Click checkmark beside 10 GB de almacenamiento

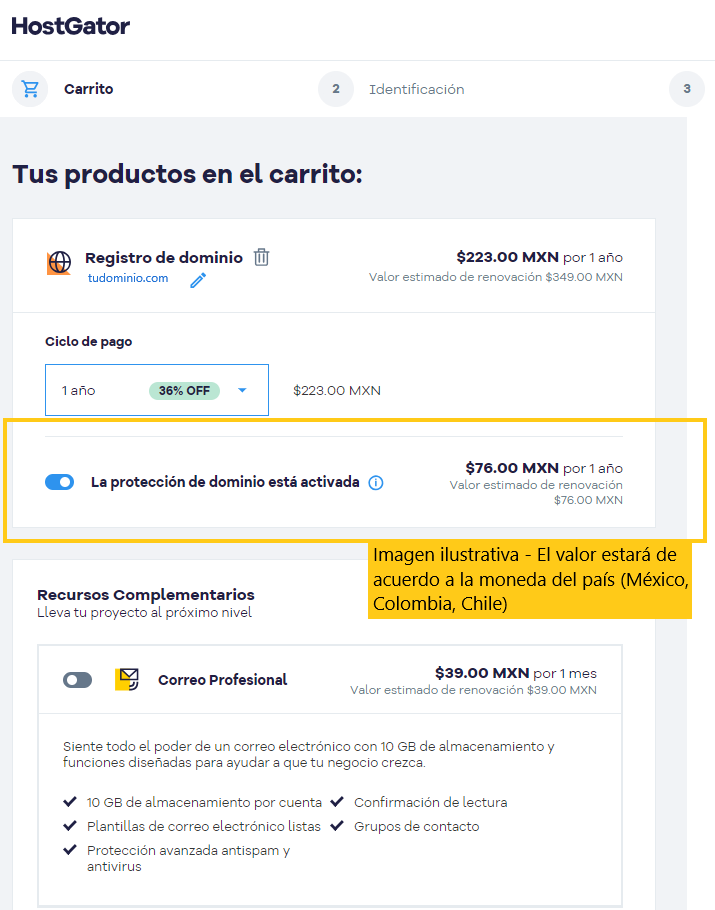tap(70, 801)
